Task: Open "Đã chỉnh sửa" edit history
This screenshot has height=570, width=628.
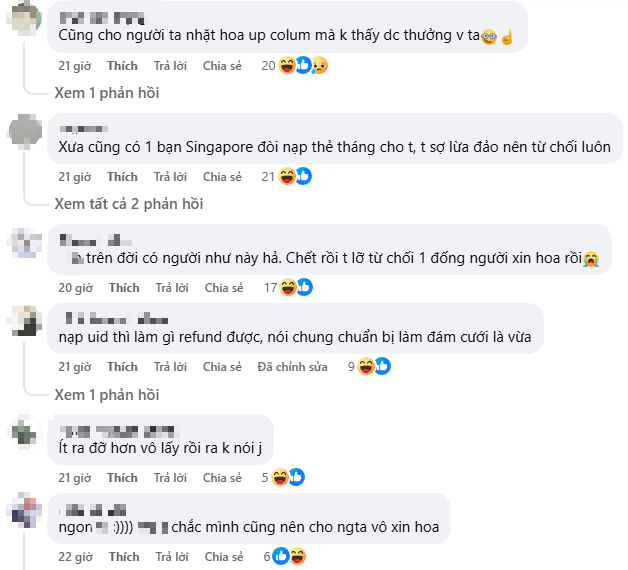Action: coord(292,367)
